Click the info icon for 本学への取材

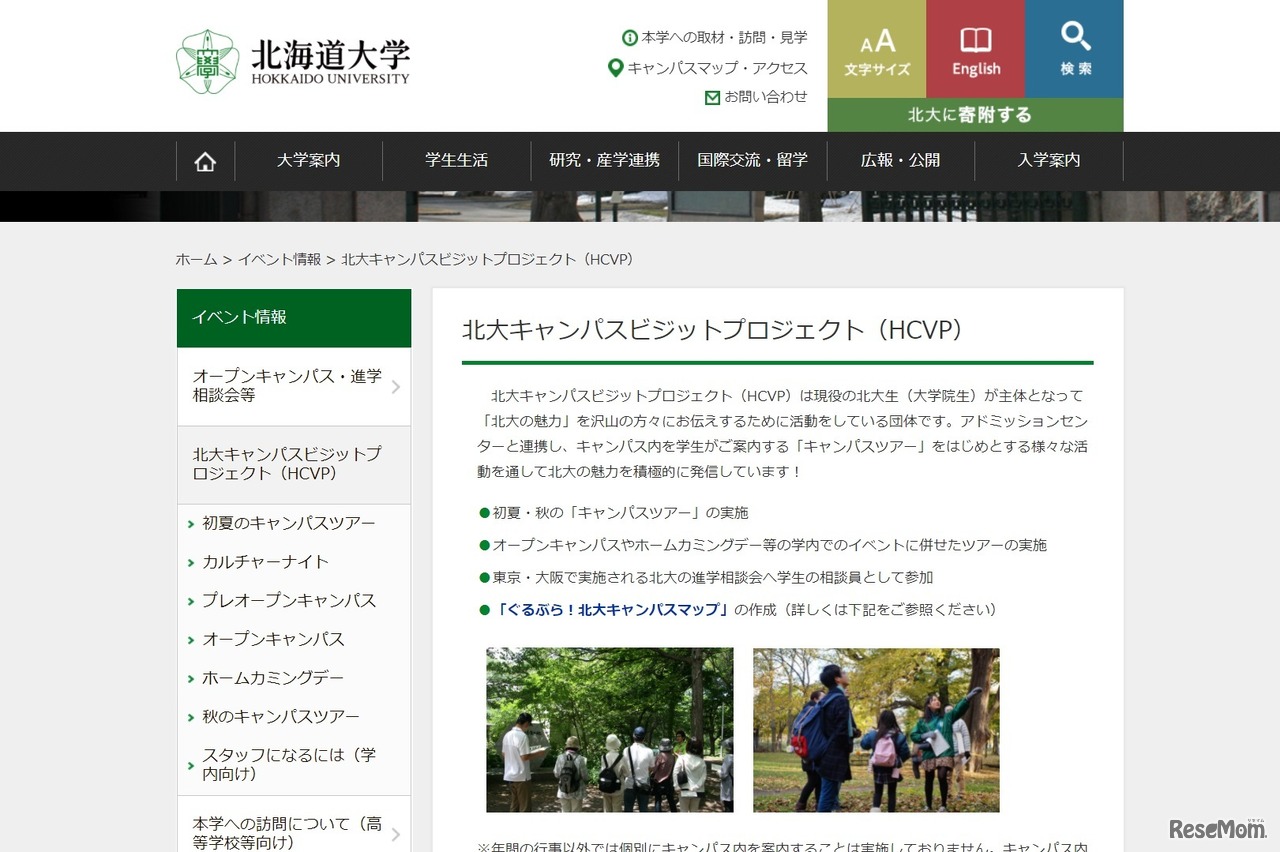coord(630,38)
